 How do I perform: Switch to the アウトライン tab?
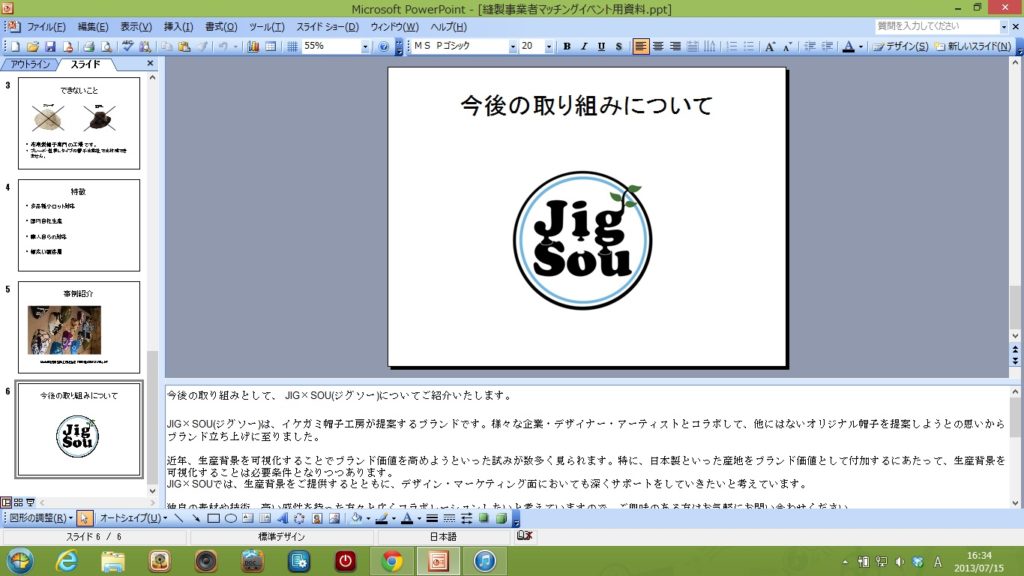click(x=30, y=64)
